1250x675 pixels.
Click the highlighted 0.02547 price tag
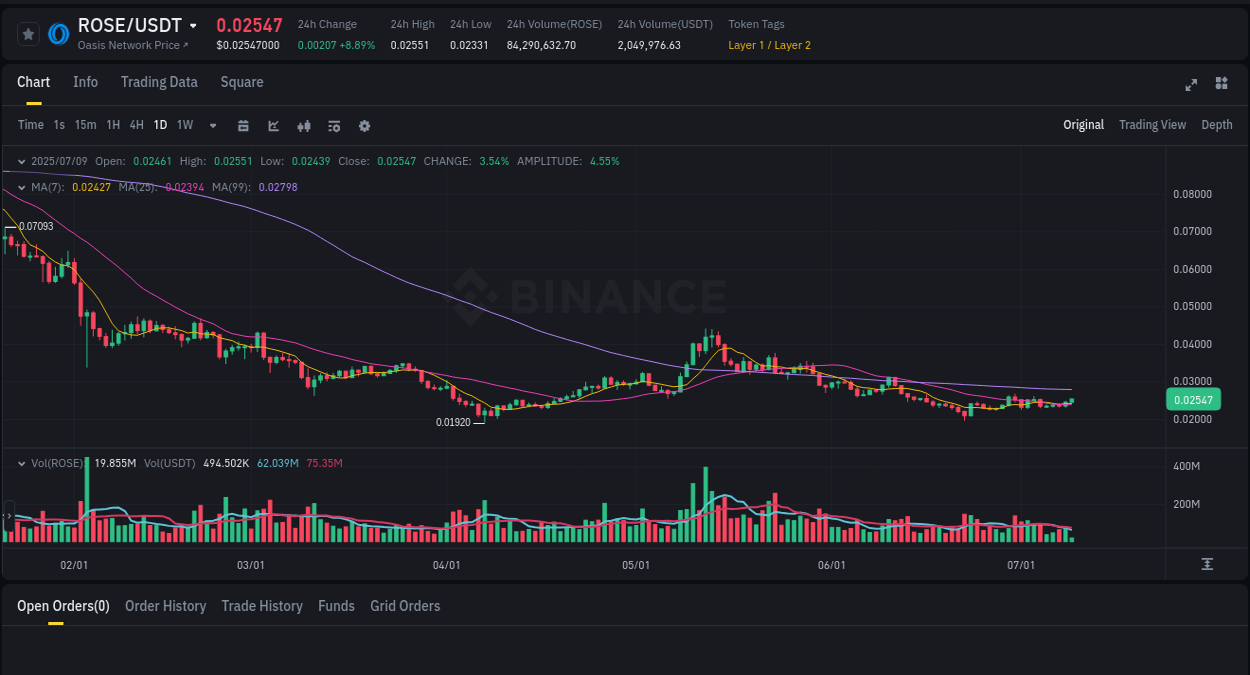[x=1193, y=399]
